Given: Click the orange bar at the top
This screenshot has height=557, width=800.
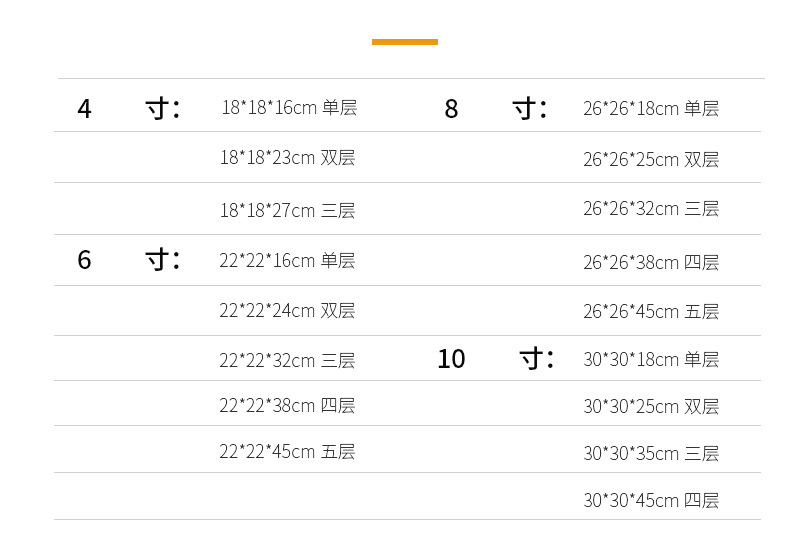Looking at the screenshot, I should click(404, 42).
